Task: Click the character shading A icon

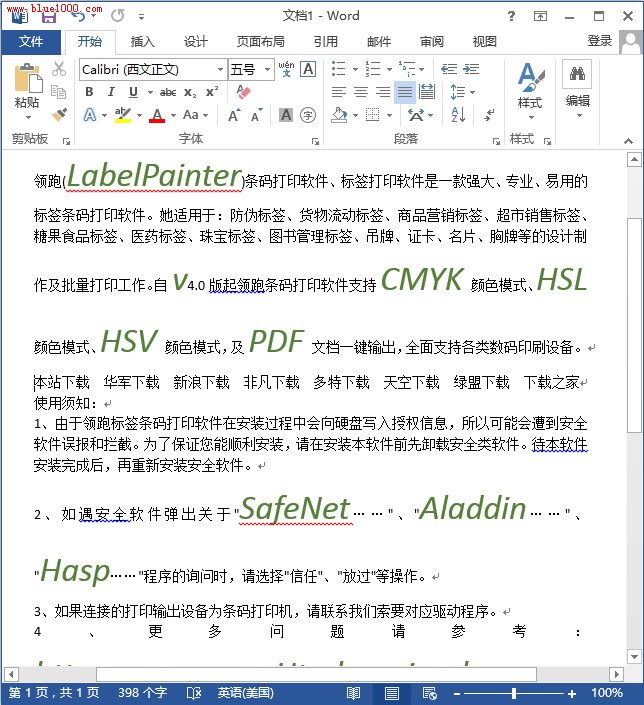Action: point(286,115)
